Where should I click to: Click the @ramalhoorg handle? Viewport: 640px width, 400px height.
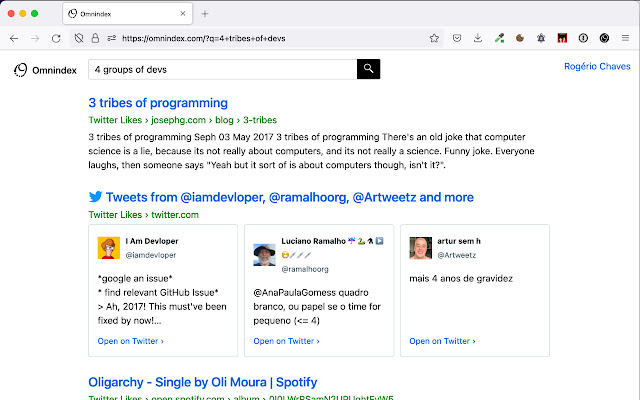(x=305, y=269)
